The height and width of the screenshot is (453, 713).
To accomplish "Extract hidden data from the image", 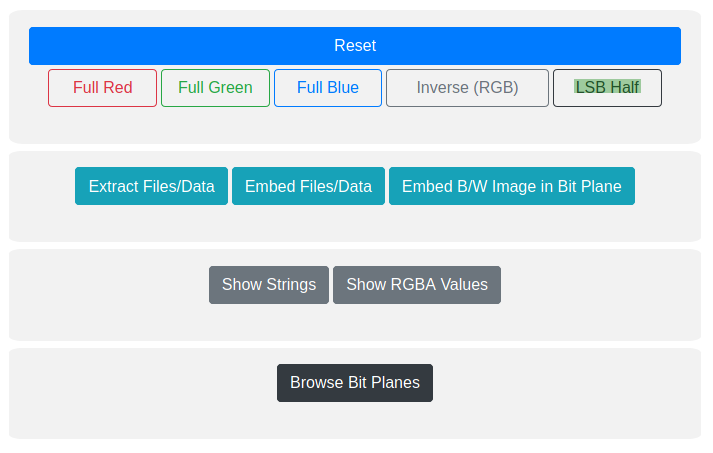I will (151, 186).
